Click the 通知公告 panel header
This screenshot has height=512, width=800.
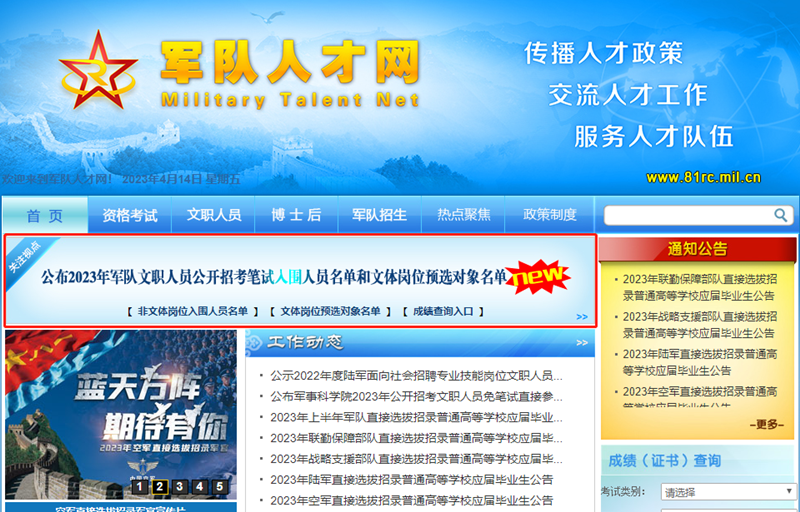coord(697,249)
